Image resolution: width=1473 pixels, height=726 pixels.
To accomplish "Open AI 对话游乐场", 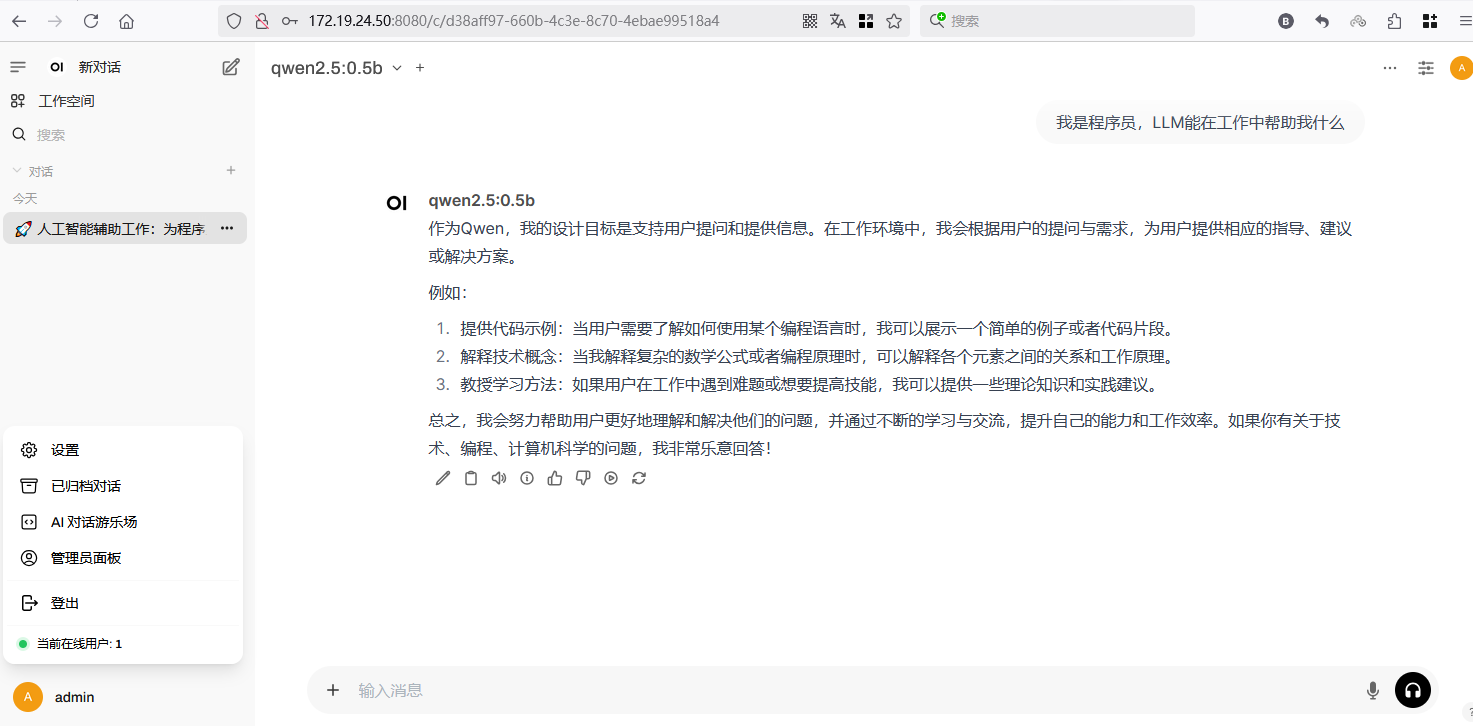I will tap(123, 522).
